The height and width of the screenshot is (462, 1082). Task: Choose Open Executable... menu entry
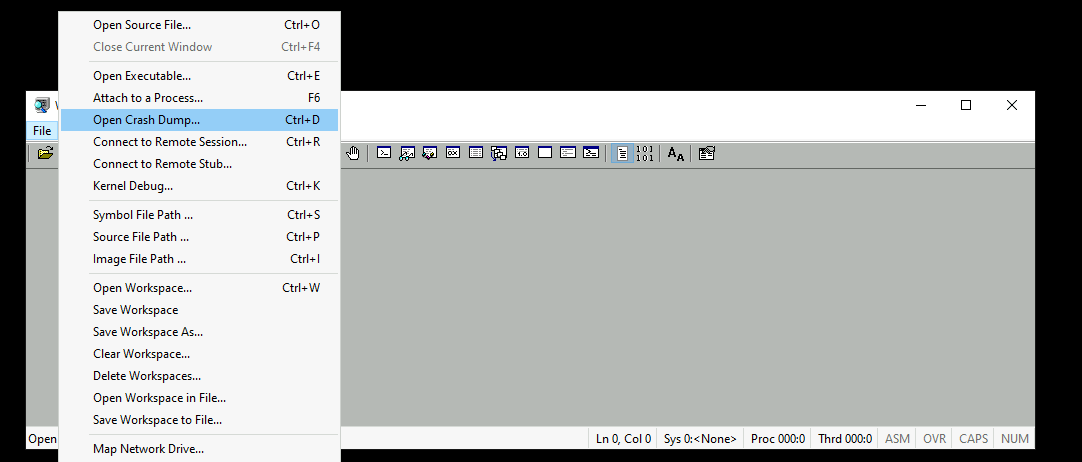[199, 76]
